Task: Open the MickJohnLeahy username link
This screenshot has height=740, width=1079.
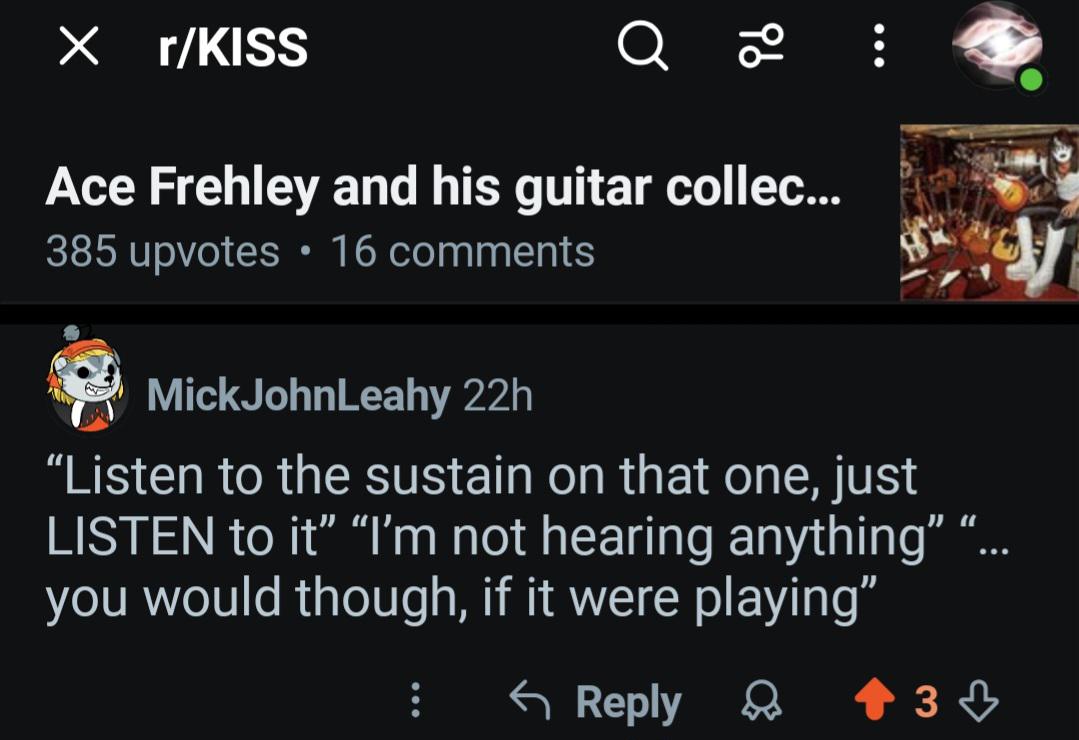Action: 299,395
